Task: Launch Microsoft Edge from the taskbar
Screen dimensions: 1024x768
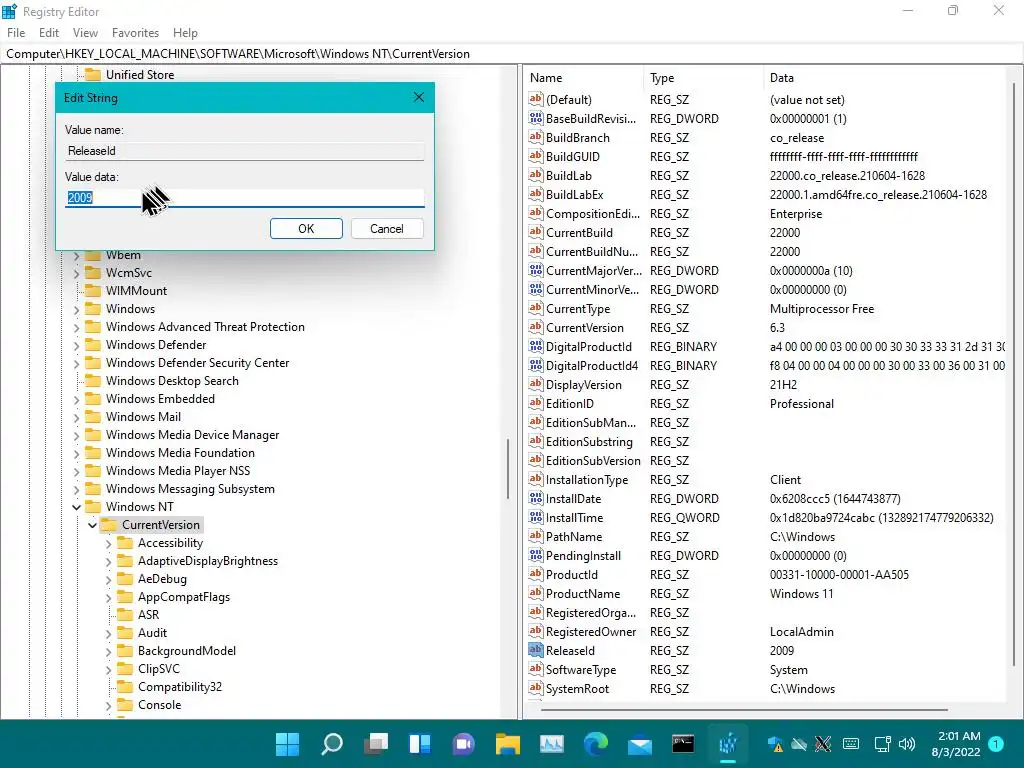Action: [596, 743]
